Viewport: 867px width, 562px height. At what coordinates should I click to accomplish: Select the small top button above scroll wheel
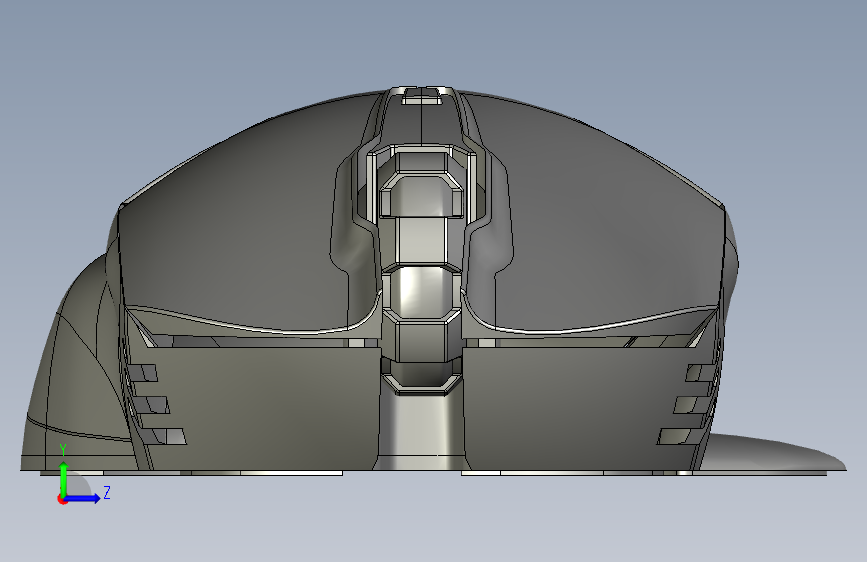click(421, 96)
